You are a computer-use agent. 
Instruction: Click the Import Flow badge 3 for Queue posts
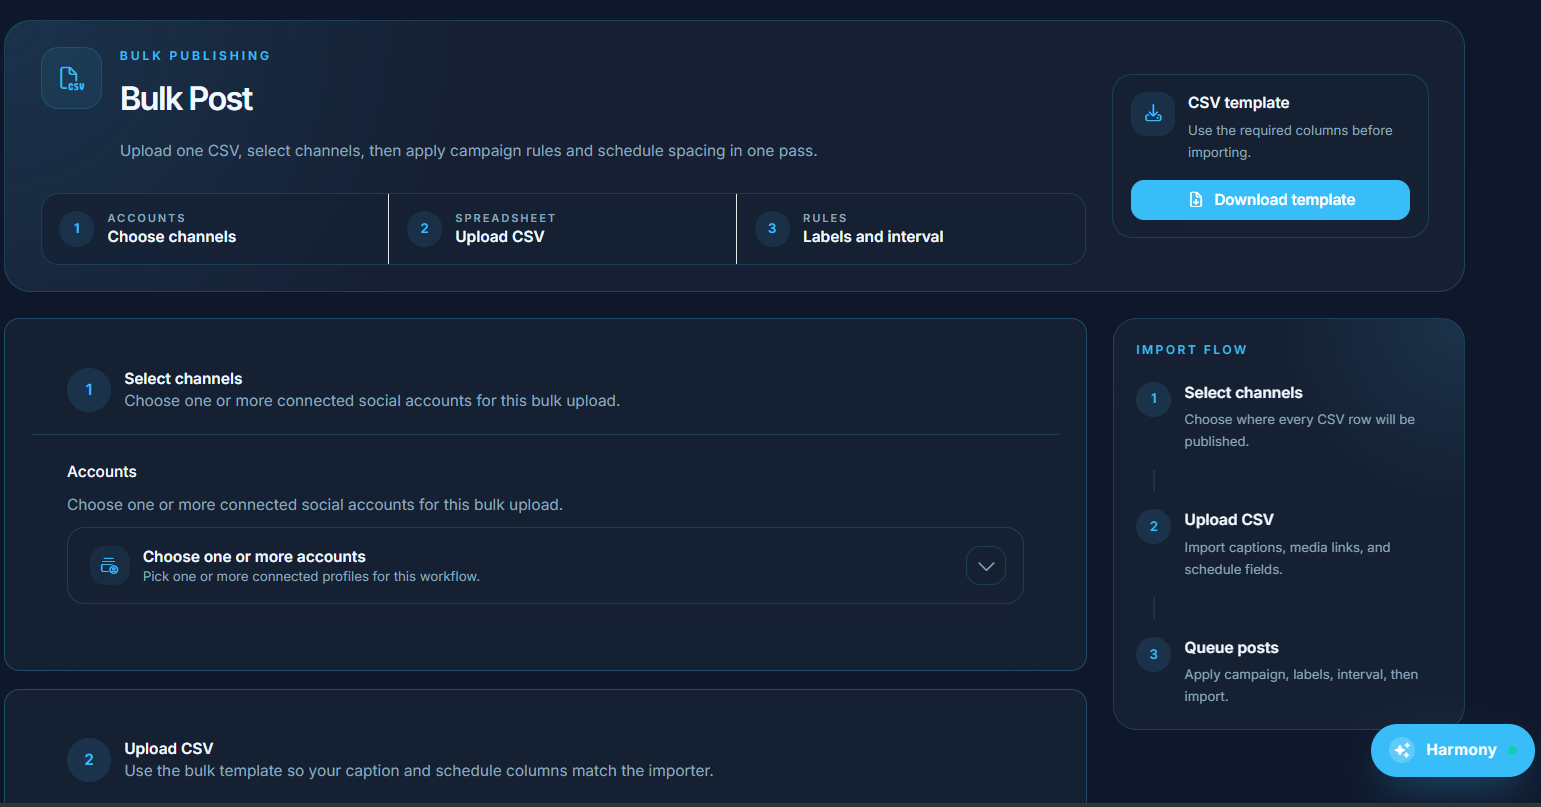(x=1154, y=655)
